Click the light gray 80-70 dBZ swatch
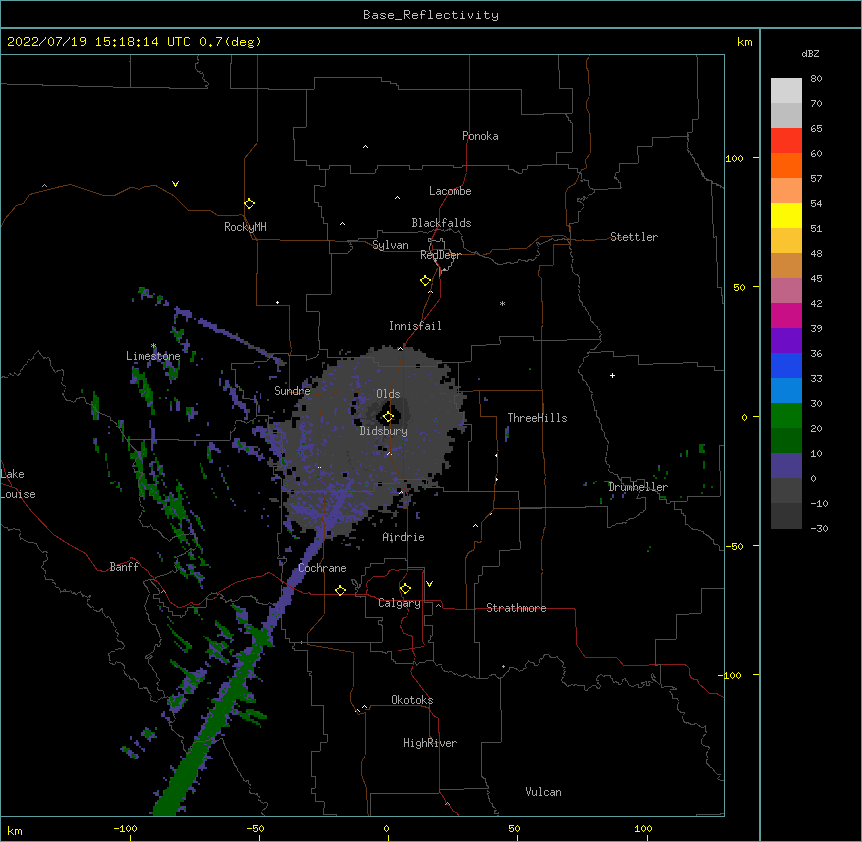The height and width of the screenshot is (842, 862). 786,91
